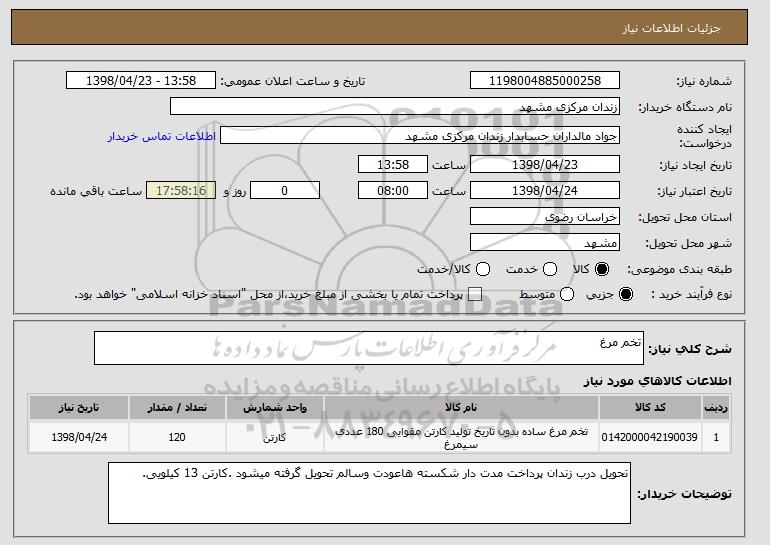Click the validity date field 1398/04/24
This screenshot has height=545, width=770.
click(x=545, y=191)
